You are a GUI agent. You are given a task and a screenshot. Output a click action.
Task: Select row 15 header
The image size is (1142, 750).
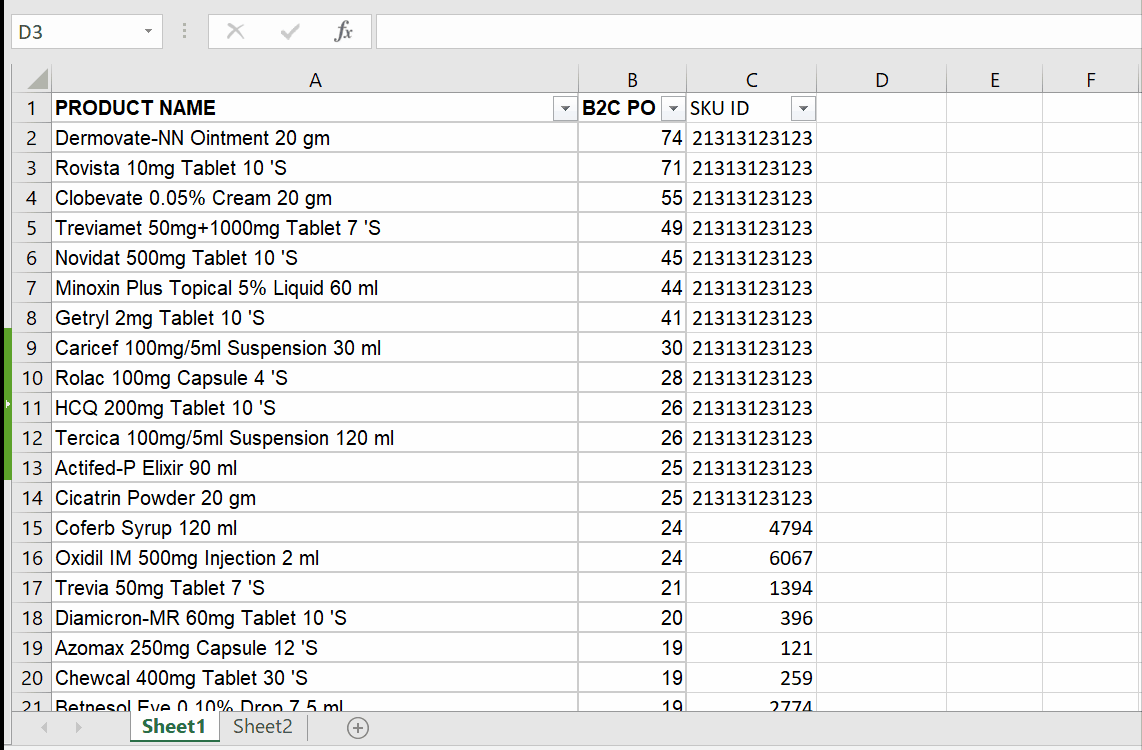point(31,528)
